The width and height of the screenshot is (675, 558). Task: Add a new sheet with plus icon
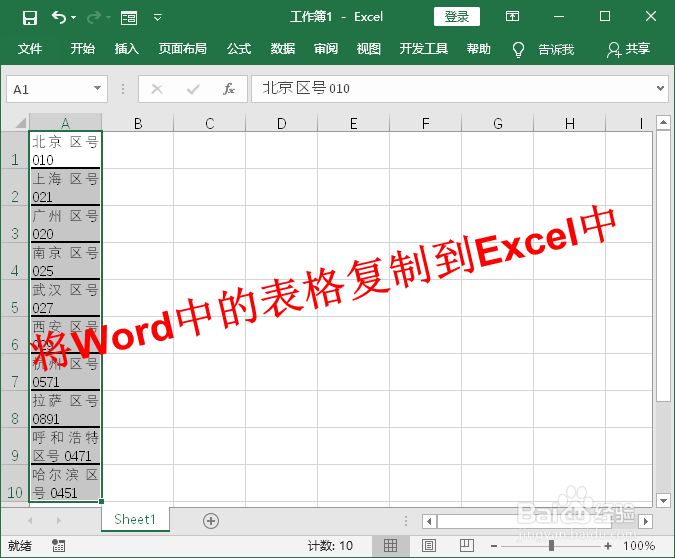(x=211, y=521)
